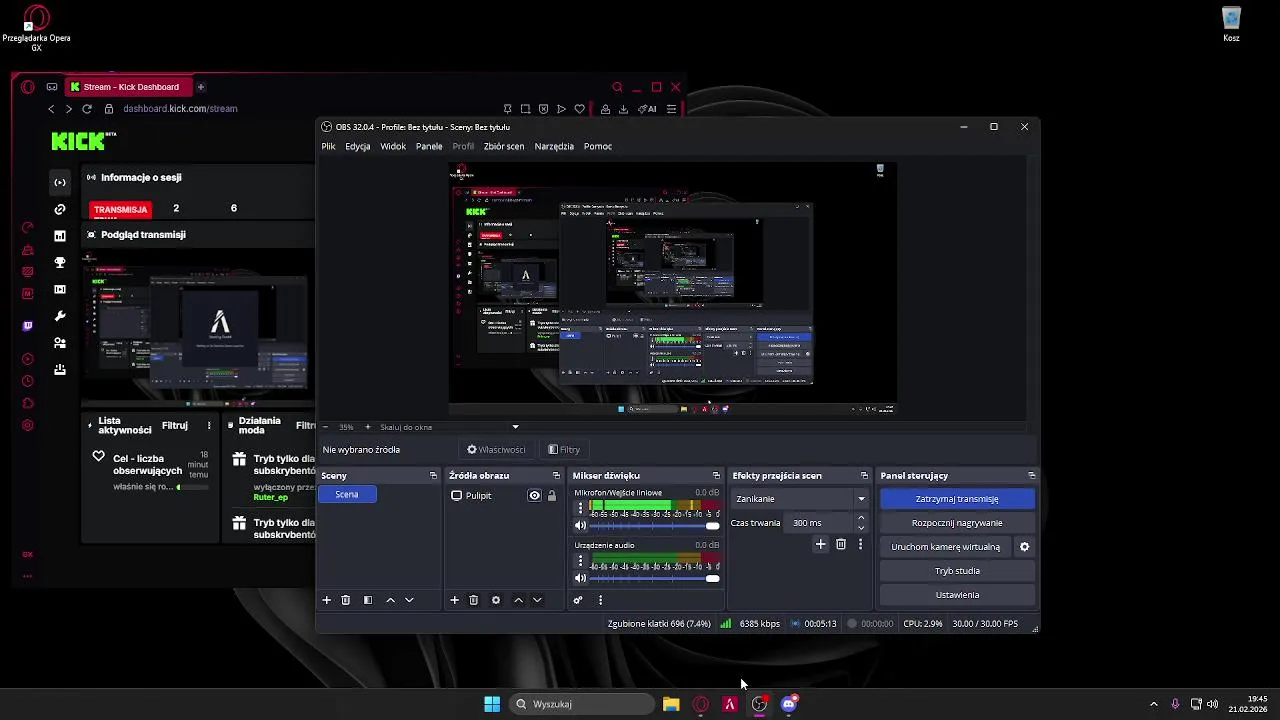Toggle the lock on the Pulpit source
The width and height of the screenshot is (1280, 720).
click(551, 496)
